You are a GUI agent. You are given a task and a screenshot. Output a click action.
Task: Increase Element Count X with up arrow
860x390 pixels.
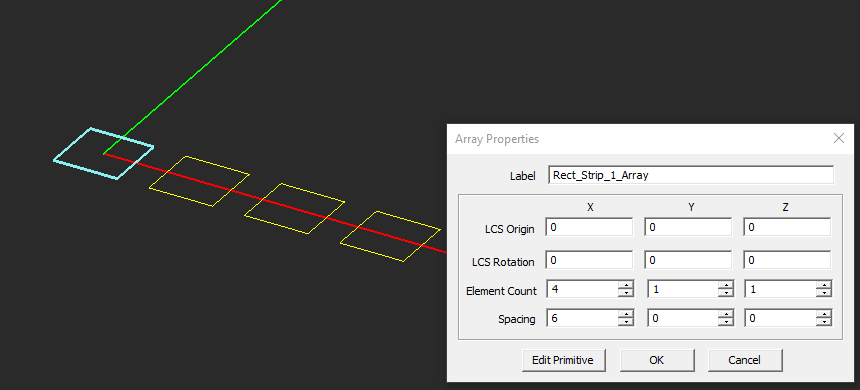[625, 285]
